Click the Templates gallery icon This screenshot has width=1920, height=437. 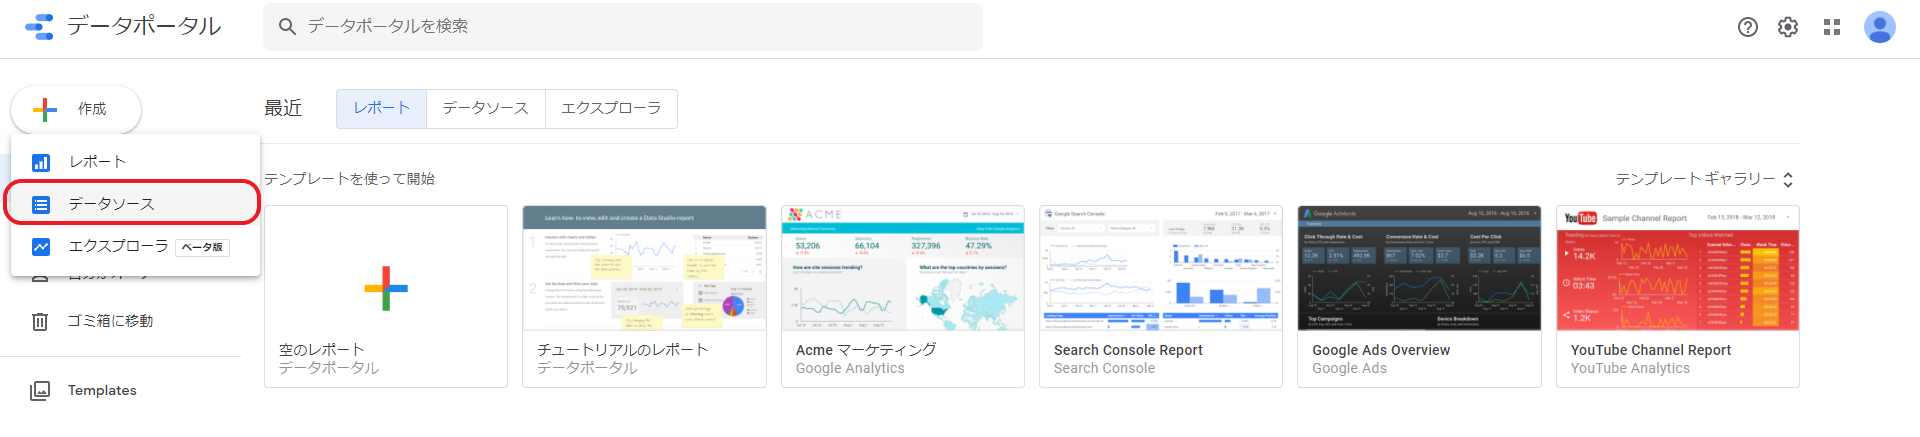[40, 390]
